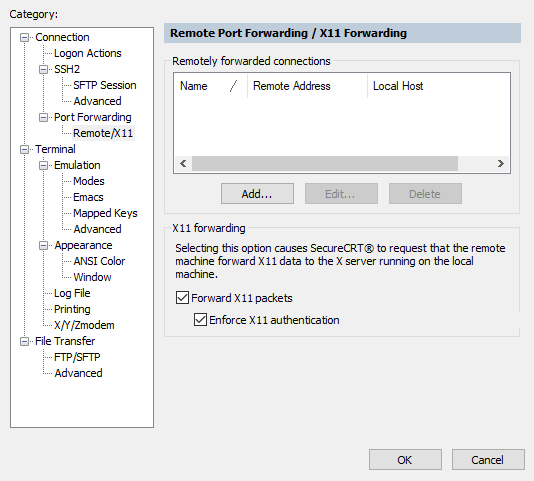Click right arrow of list scrollbar
This screenshot has height=481, width=534.
coord(500,164)
